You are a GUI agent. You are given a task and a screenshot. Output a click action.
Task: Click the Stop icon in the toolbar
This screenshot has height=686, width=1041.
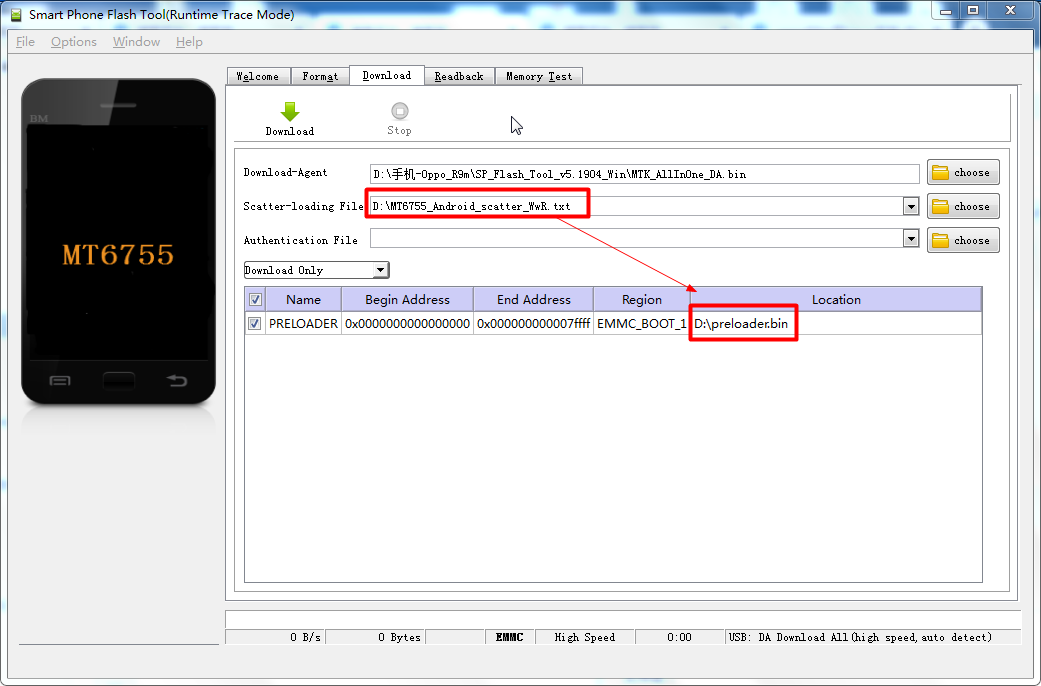click(400, 110)
